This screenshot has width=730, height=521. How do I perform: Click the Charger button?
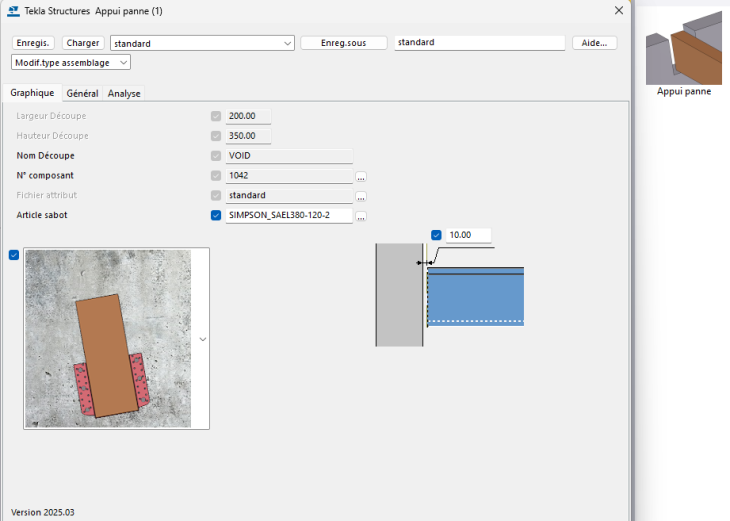point(83,43)
